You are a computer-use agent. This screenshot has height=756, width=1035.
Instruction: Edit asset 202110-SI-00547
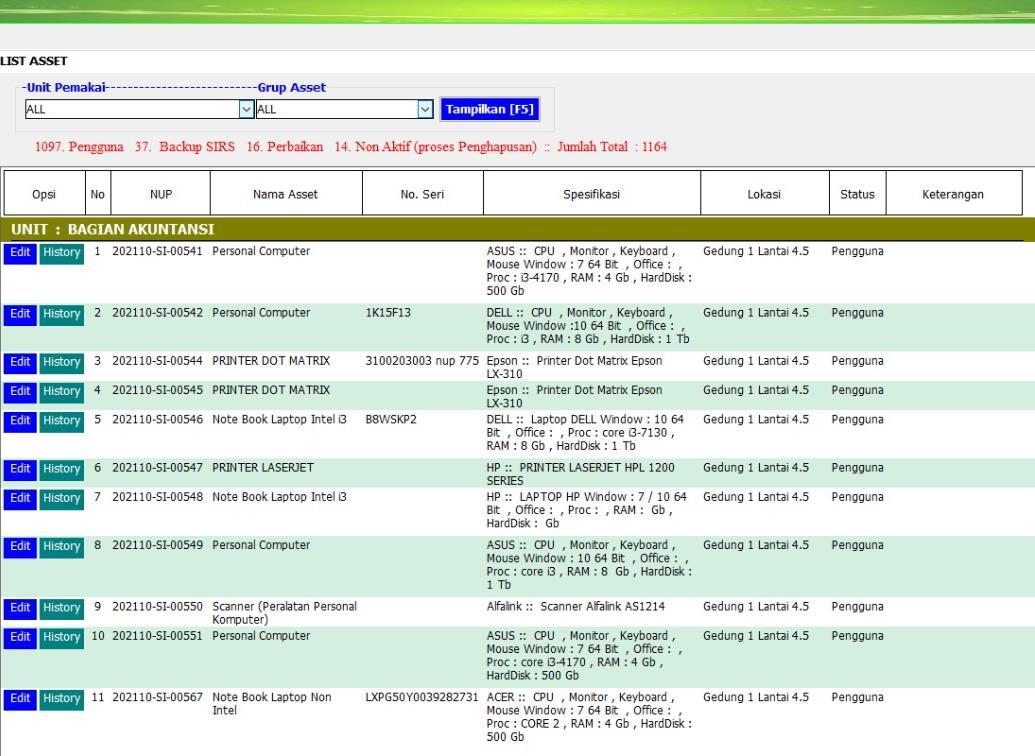point(20,469)
